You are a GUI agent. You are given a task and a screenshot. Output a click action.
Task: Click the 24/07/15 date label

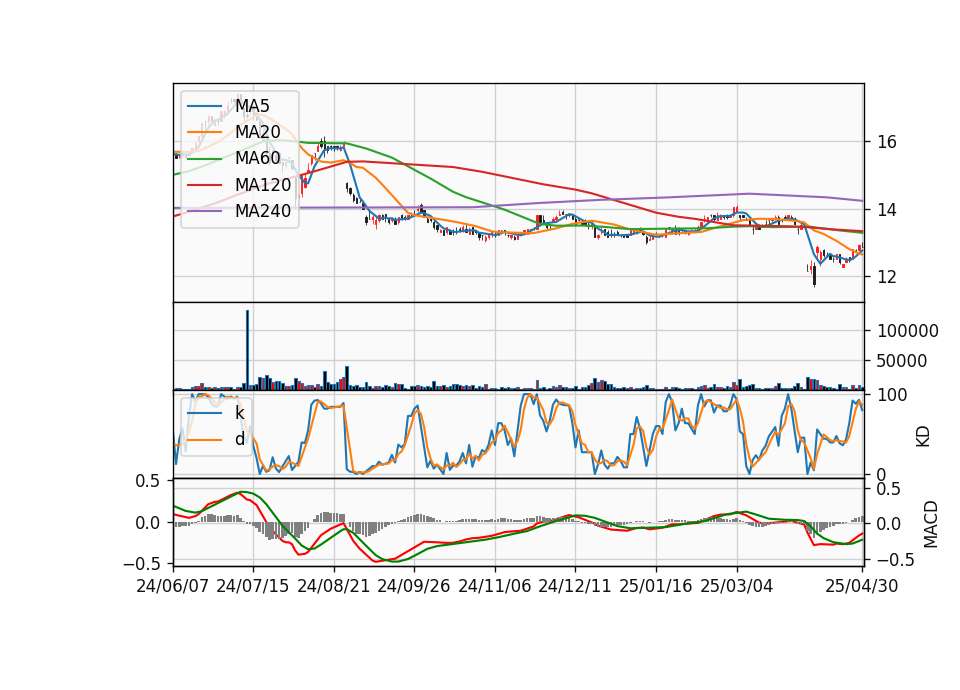pyautogui.click(x=253, y=586)
